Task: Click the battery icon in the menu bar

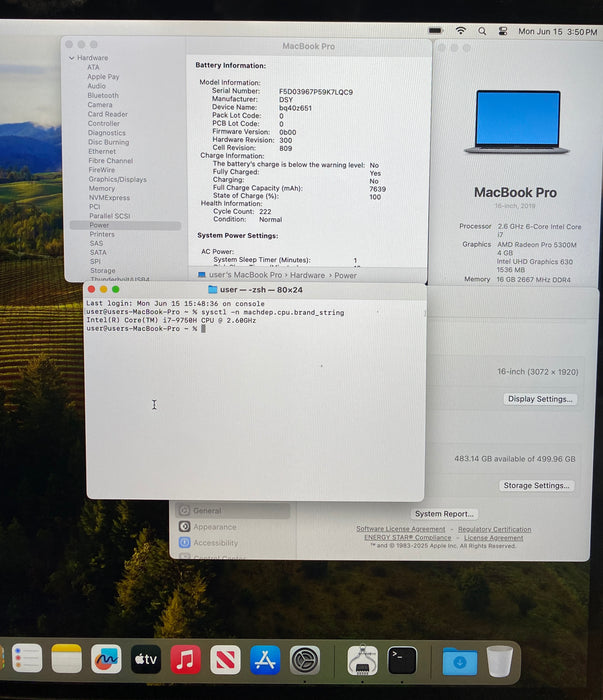Action: pyautogui.click(x=436, y=31)
